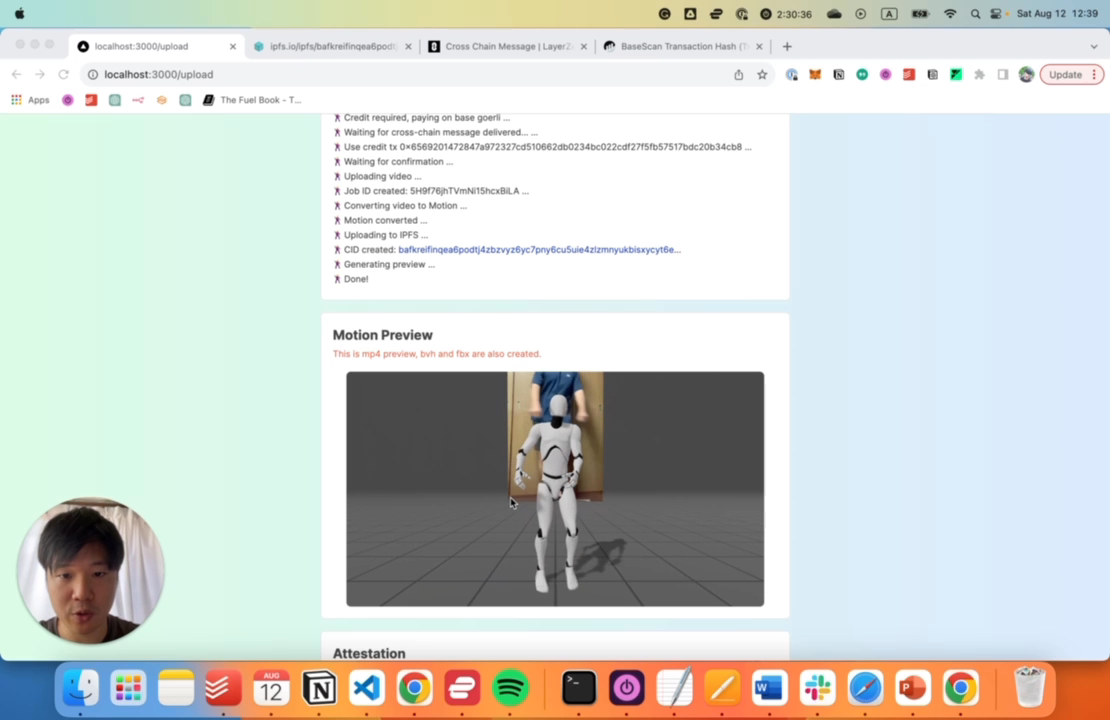Click the Update button
Viewport: 1110px width, 720px height.
(1065, 74)
